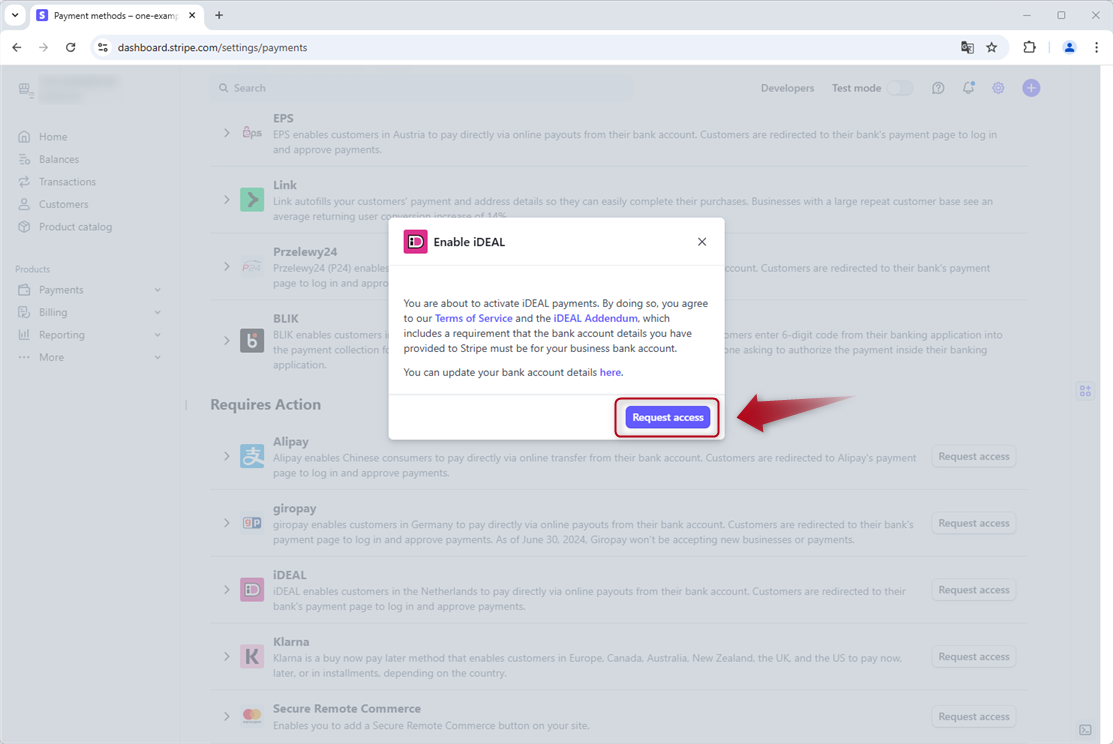Screen dimensions: 1113x744
Task: Click the Alipay logo icon
Action: pyautogui.click(x=252, y=456)
